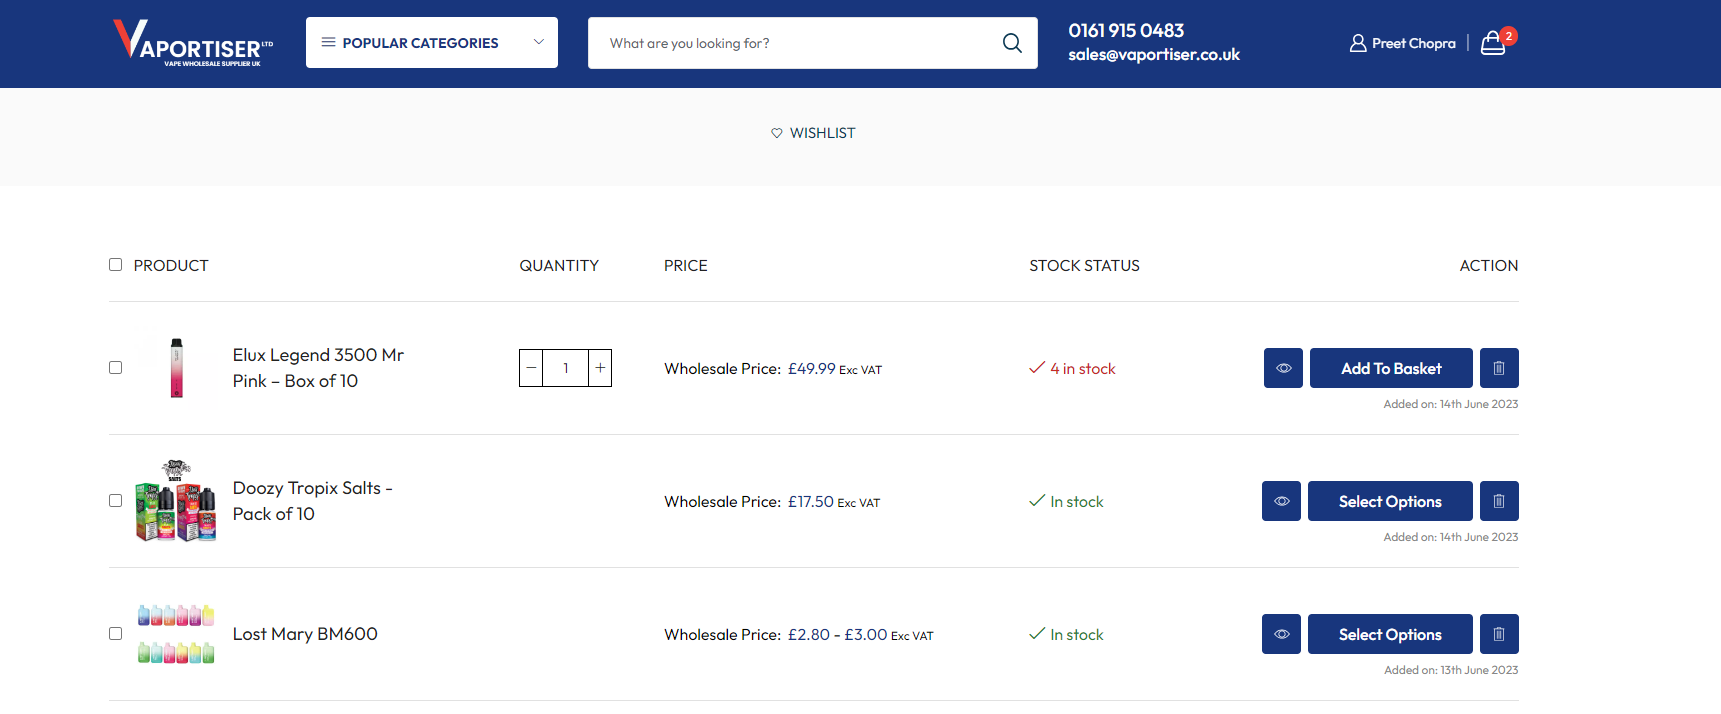Screen dimensions: 1721x714
Task: Tick the select-all PRODUCT checkbox
Action: point(115,265)
